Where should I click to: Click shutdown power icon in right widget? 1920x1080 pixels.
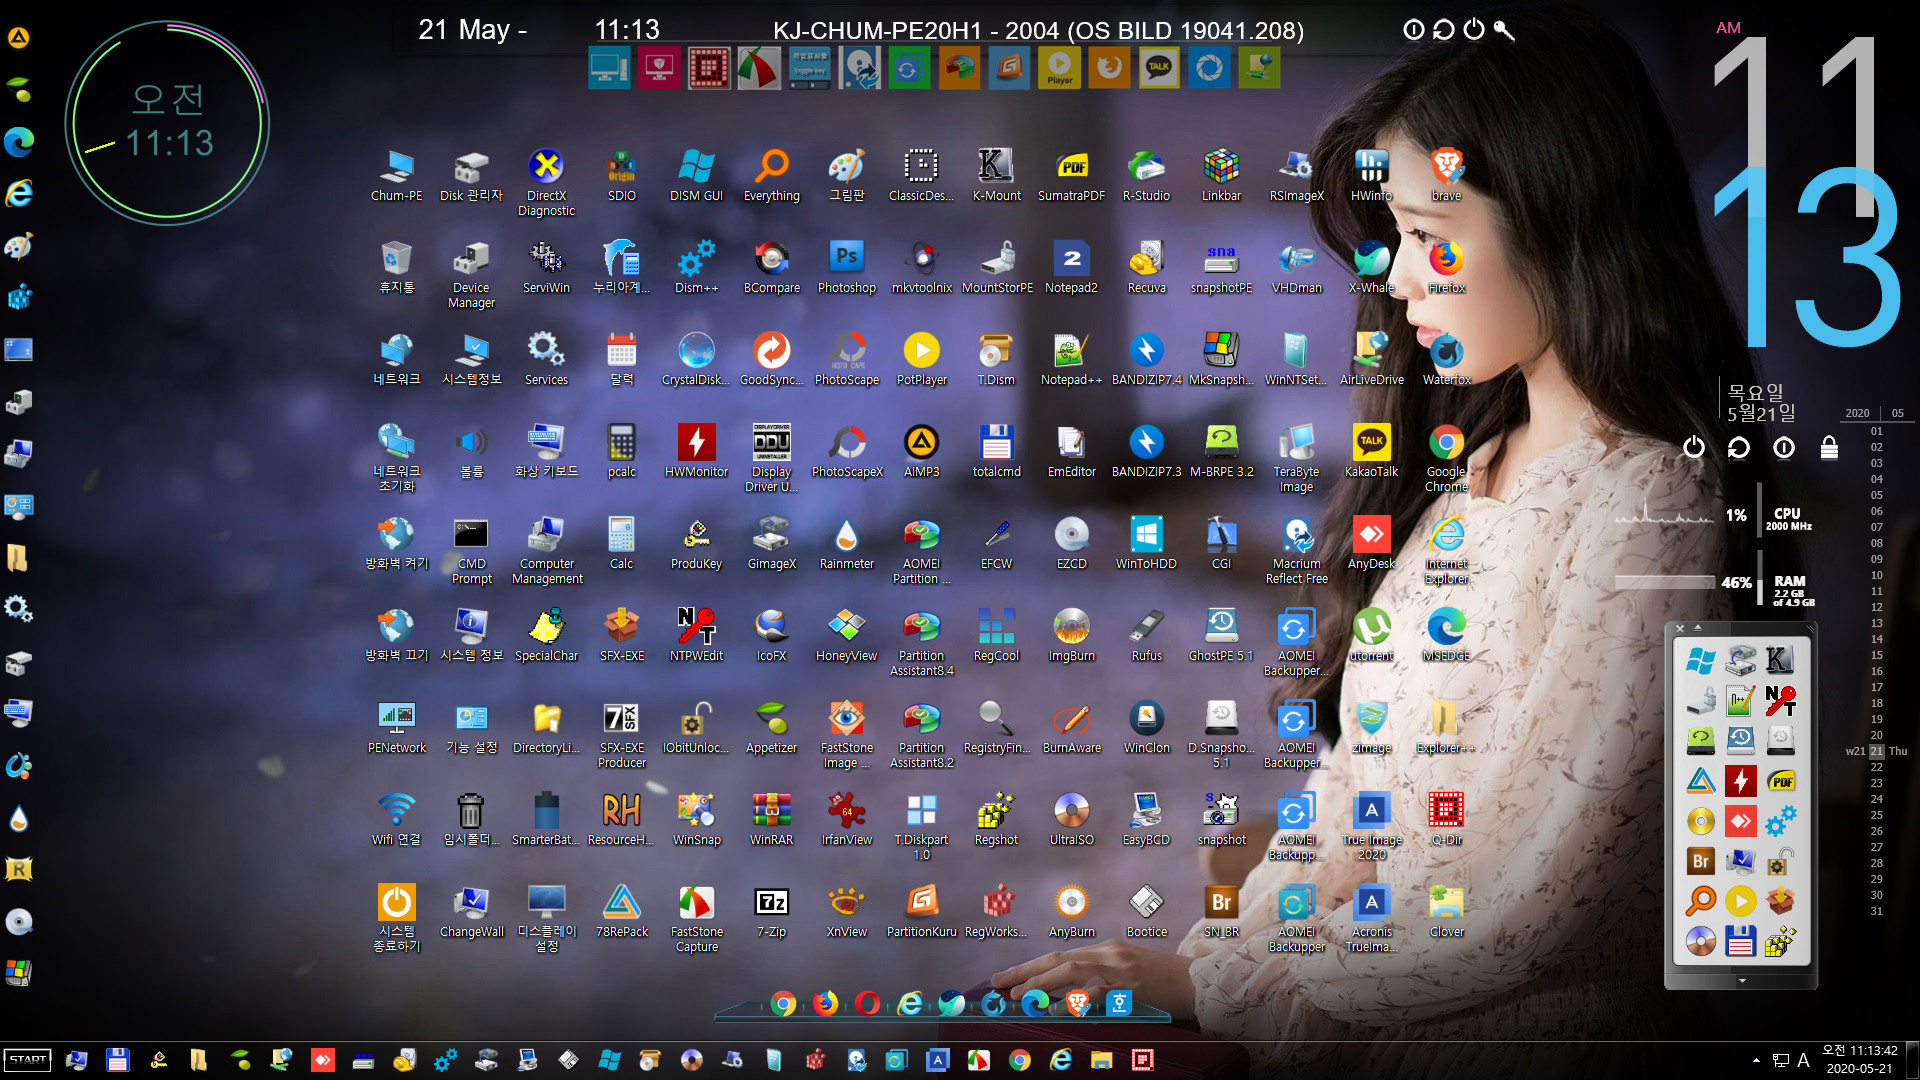[1694, 447]
